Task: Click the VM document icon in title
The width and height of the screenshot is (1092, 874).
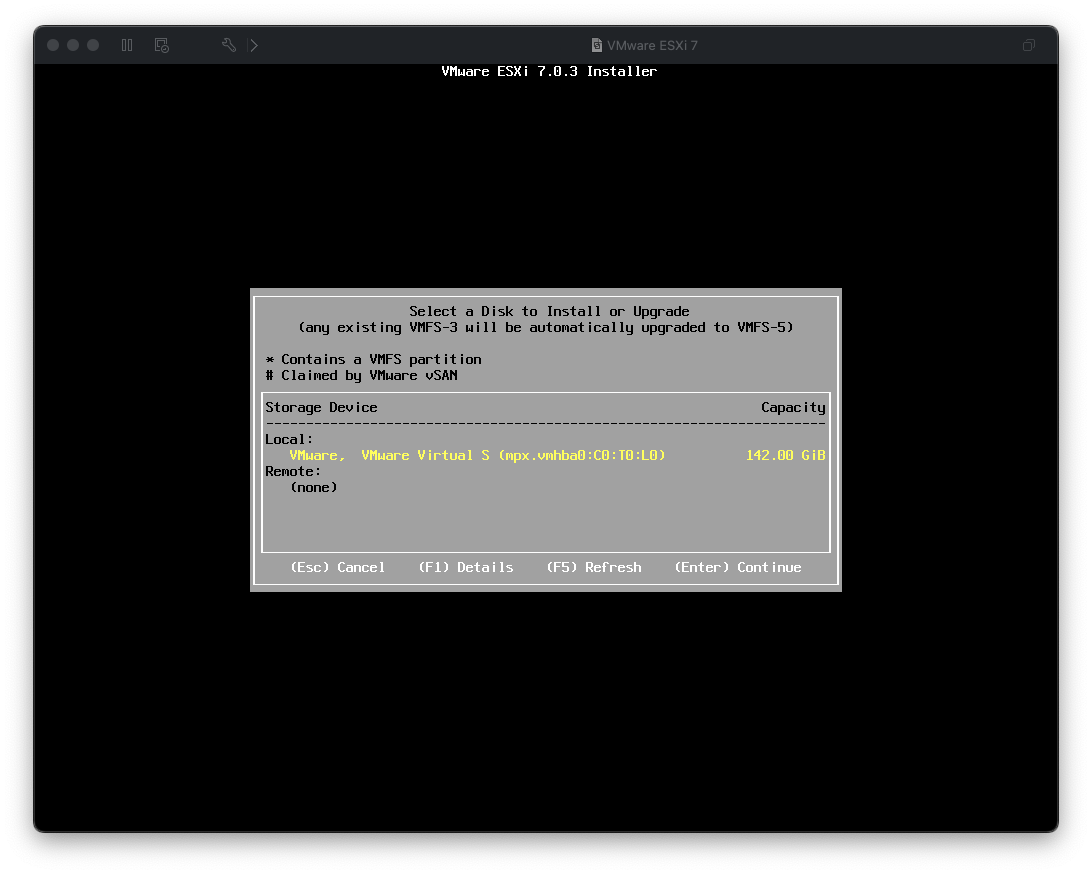Action: point(597,45)
